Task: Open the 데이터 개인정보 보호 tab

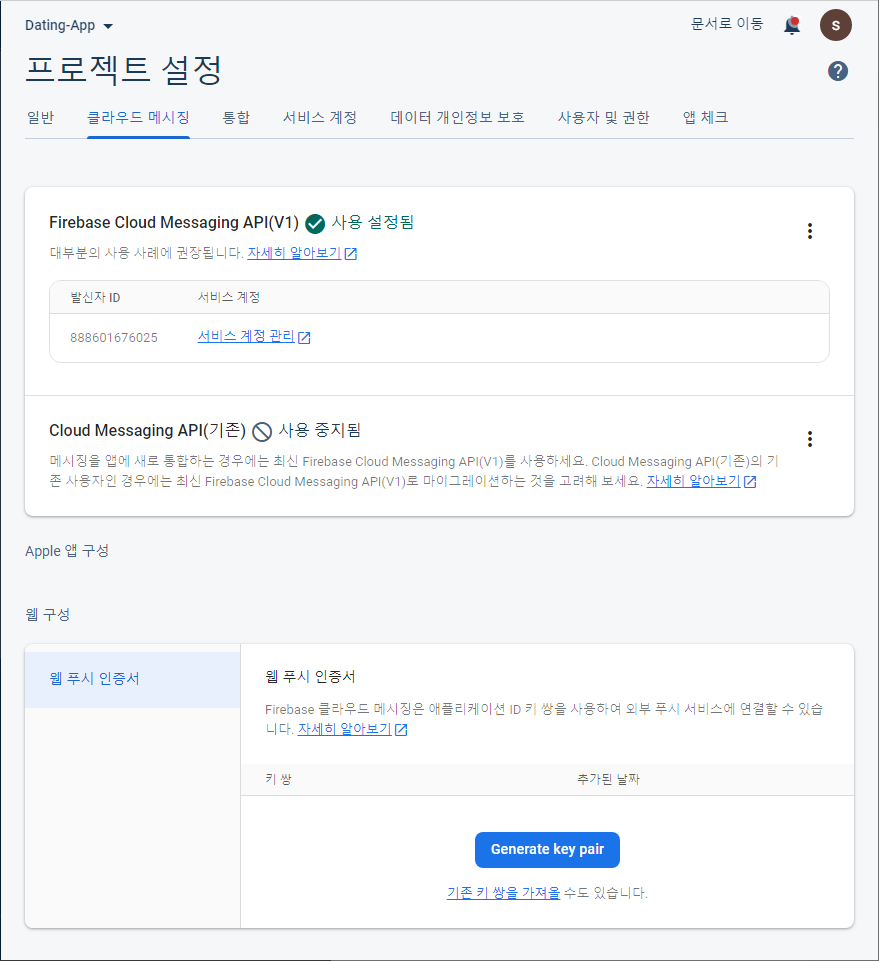Action: coord(457,117)
